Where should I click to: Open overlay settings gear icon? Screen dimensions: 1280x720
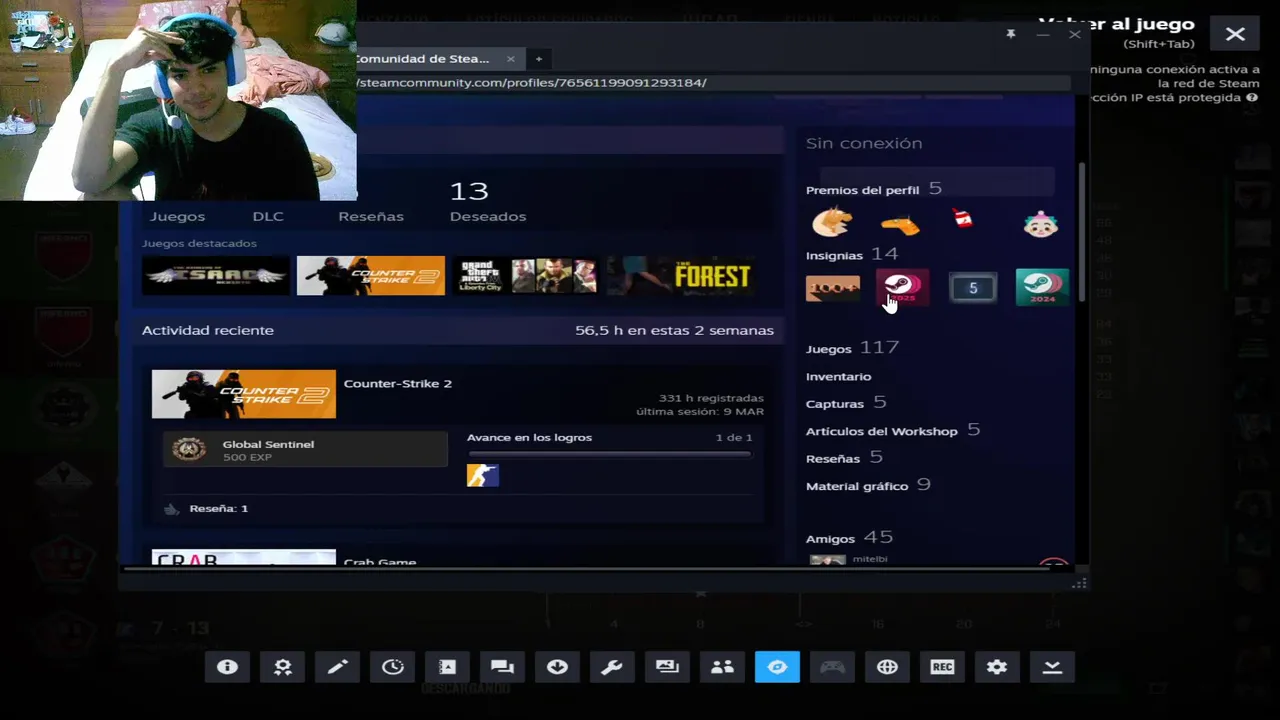point(997,667)
